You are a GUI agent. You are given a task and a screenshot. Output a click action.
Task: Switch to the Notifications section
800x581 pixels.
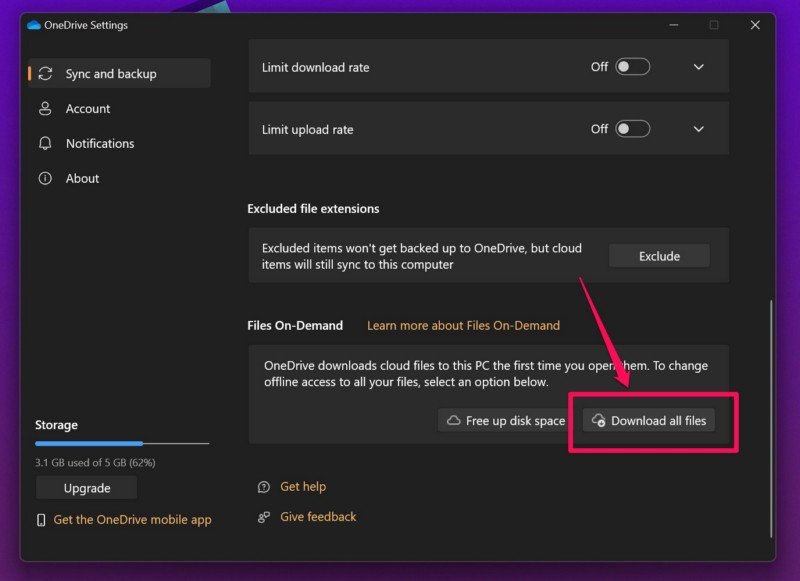point(99,144)
